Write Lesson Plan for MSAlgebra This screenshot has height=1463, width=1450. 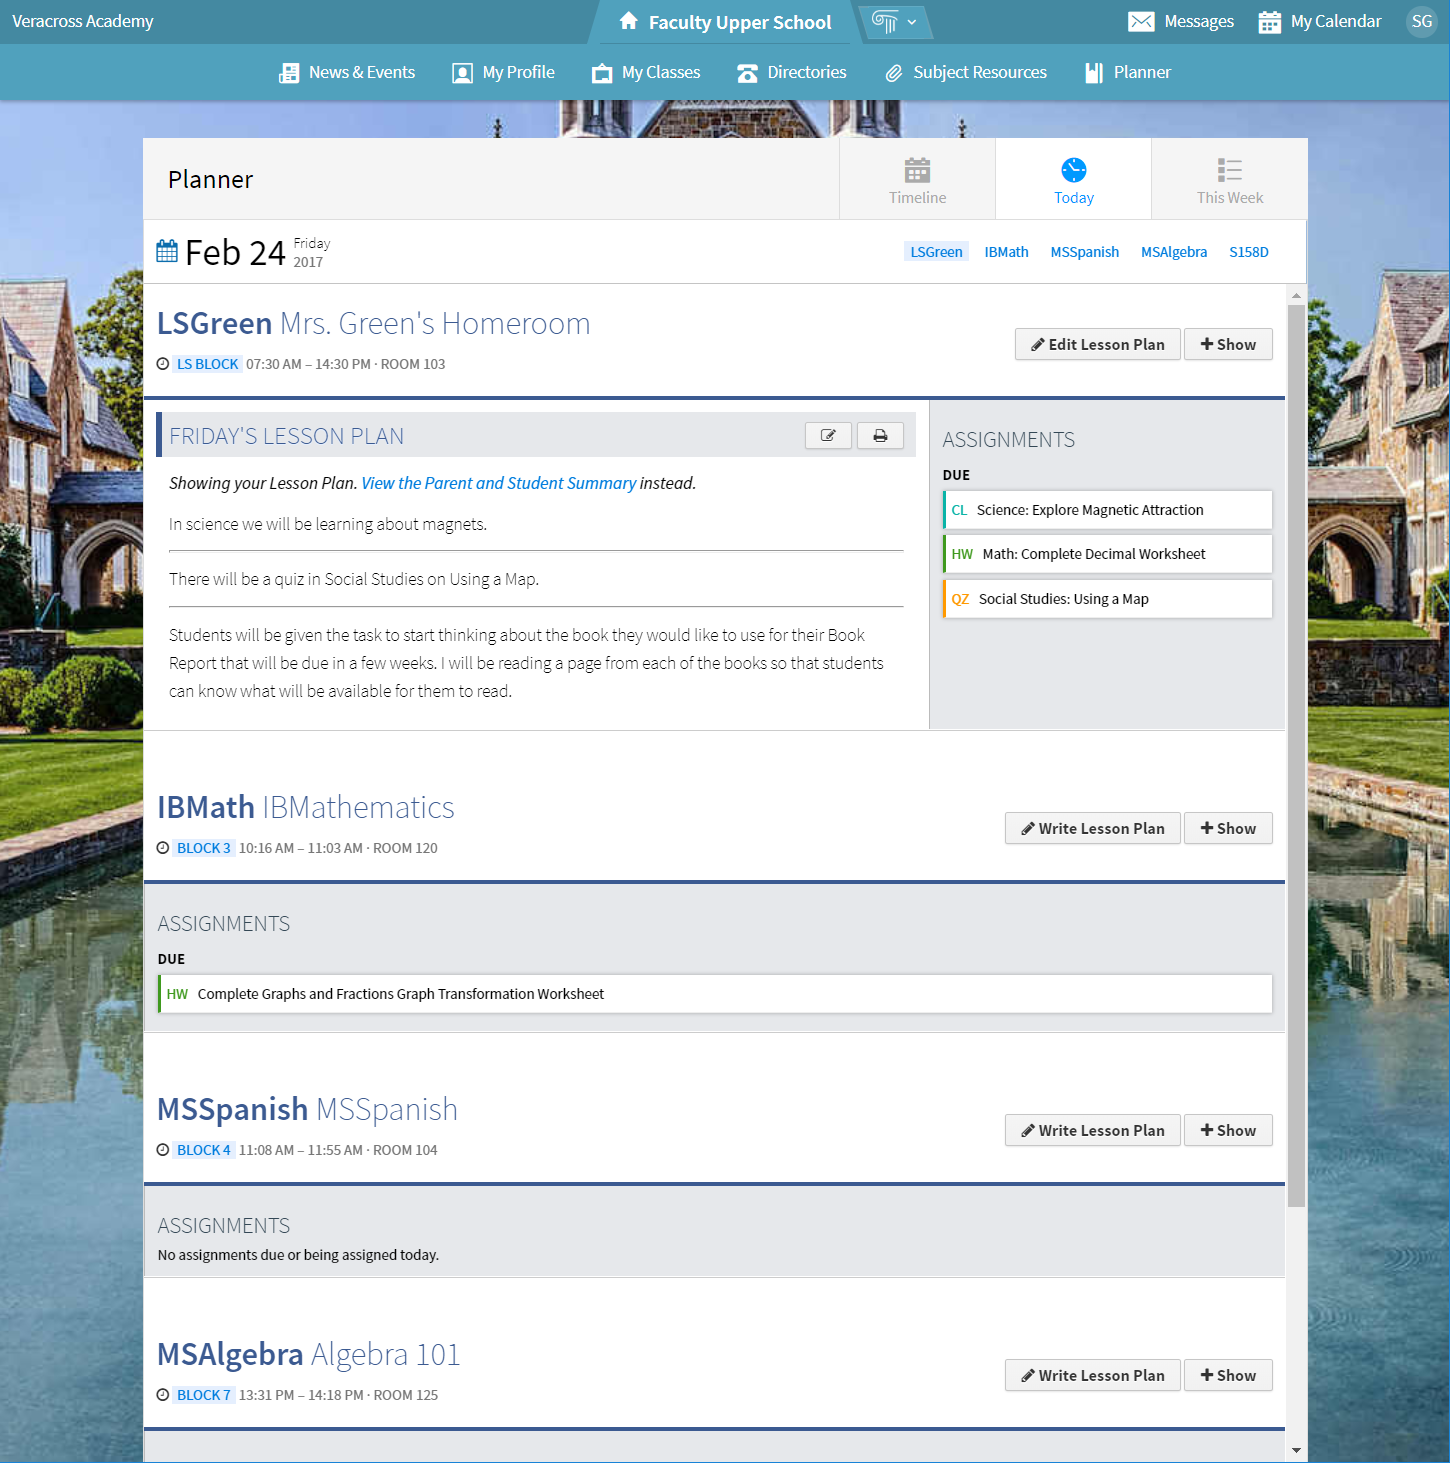pyautogui.click(x=1092, y=1375)
